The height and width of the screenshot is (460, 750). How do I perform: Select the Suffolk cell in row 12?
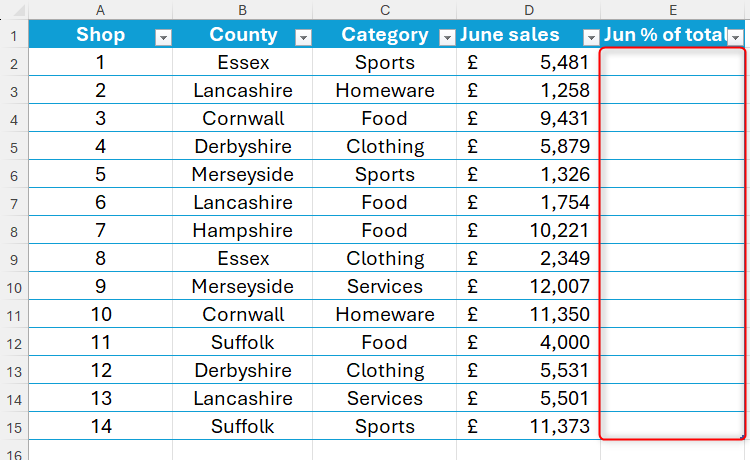(x=243, y=342)
